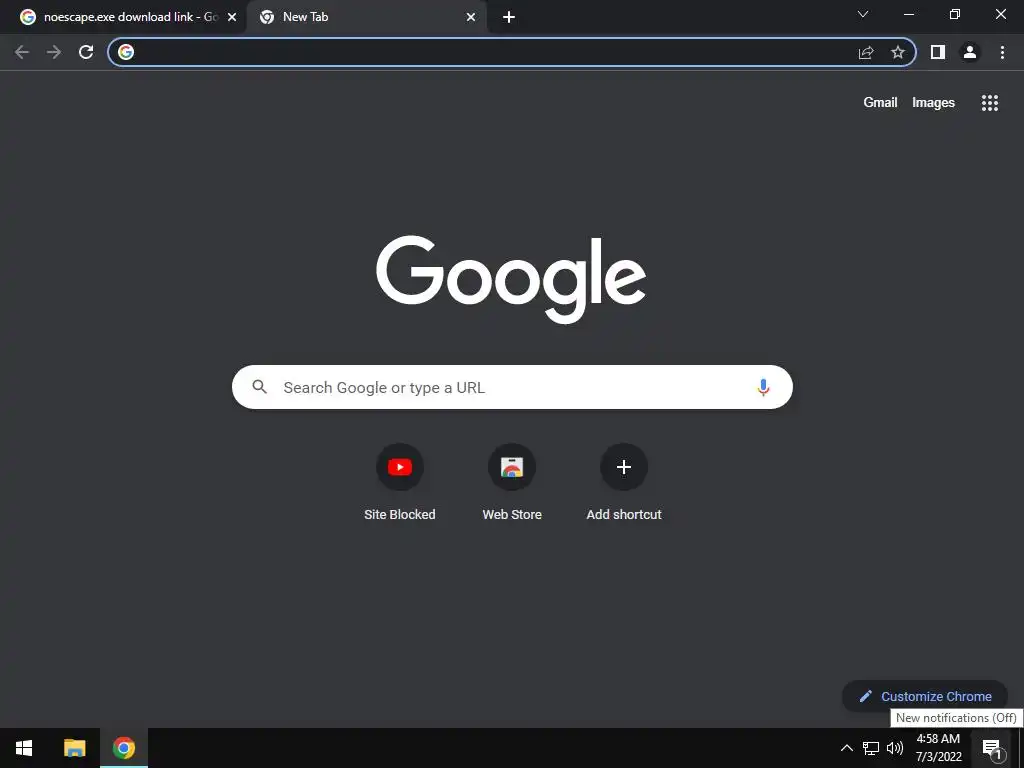Open the tab search chevron
The width and height of the screenshot is (1024, 768).
[863, 14]
